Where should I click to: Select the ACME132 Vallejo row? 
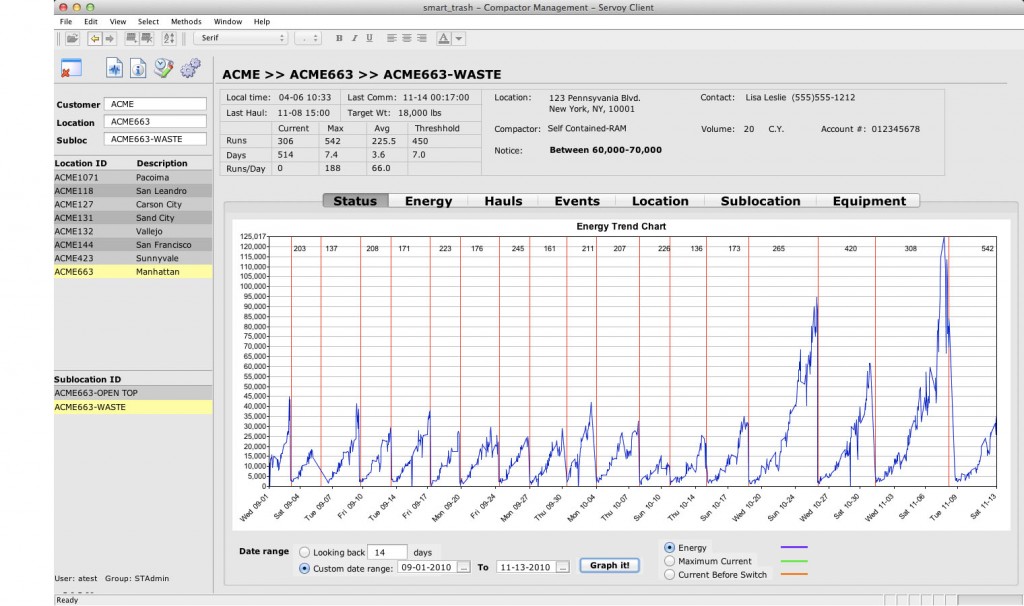[133, 231]
